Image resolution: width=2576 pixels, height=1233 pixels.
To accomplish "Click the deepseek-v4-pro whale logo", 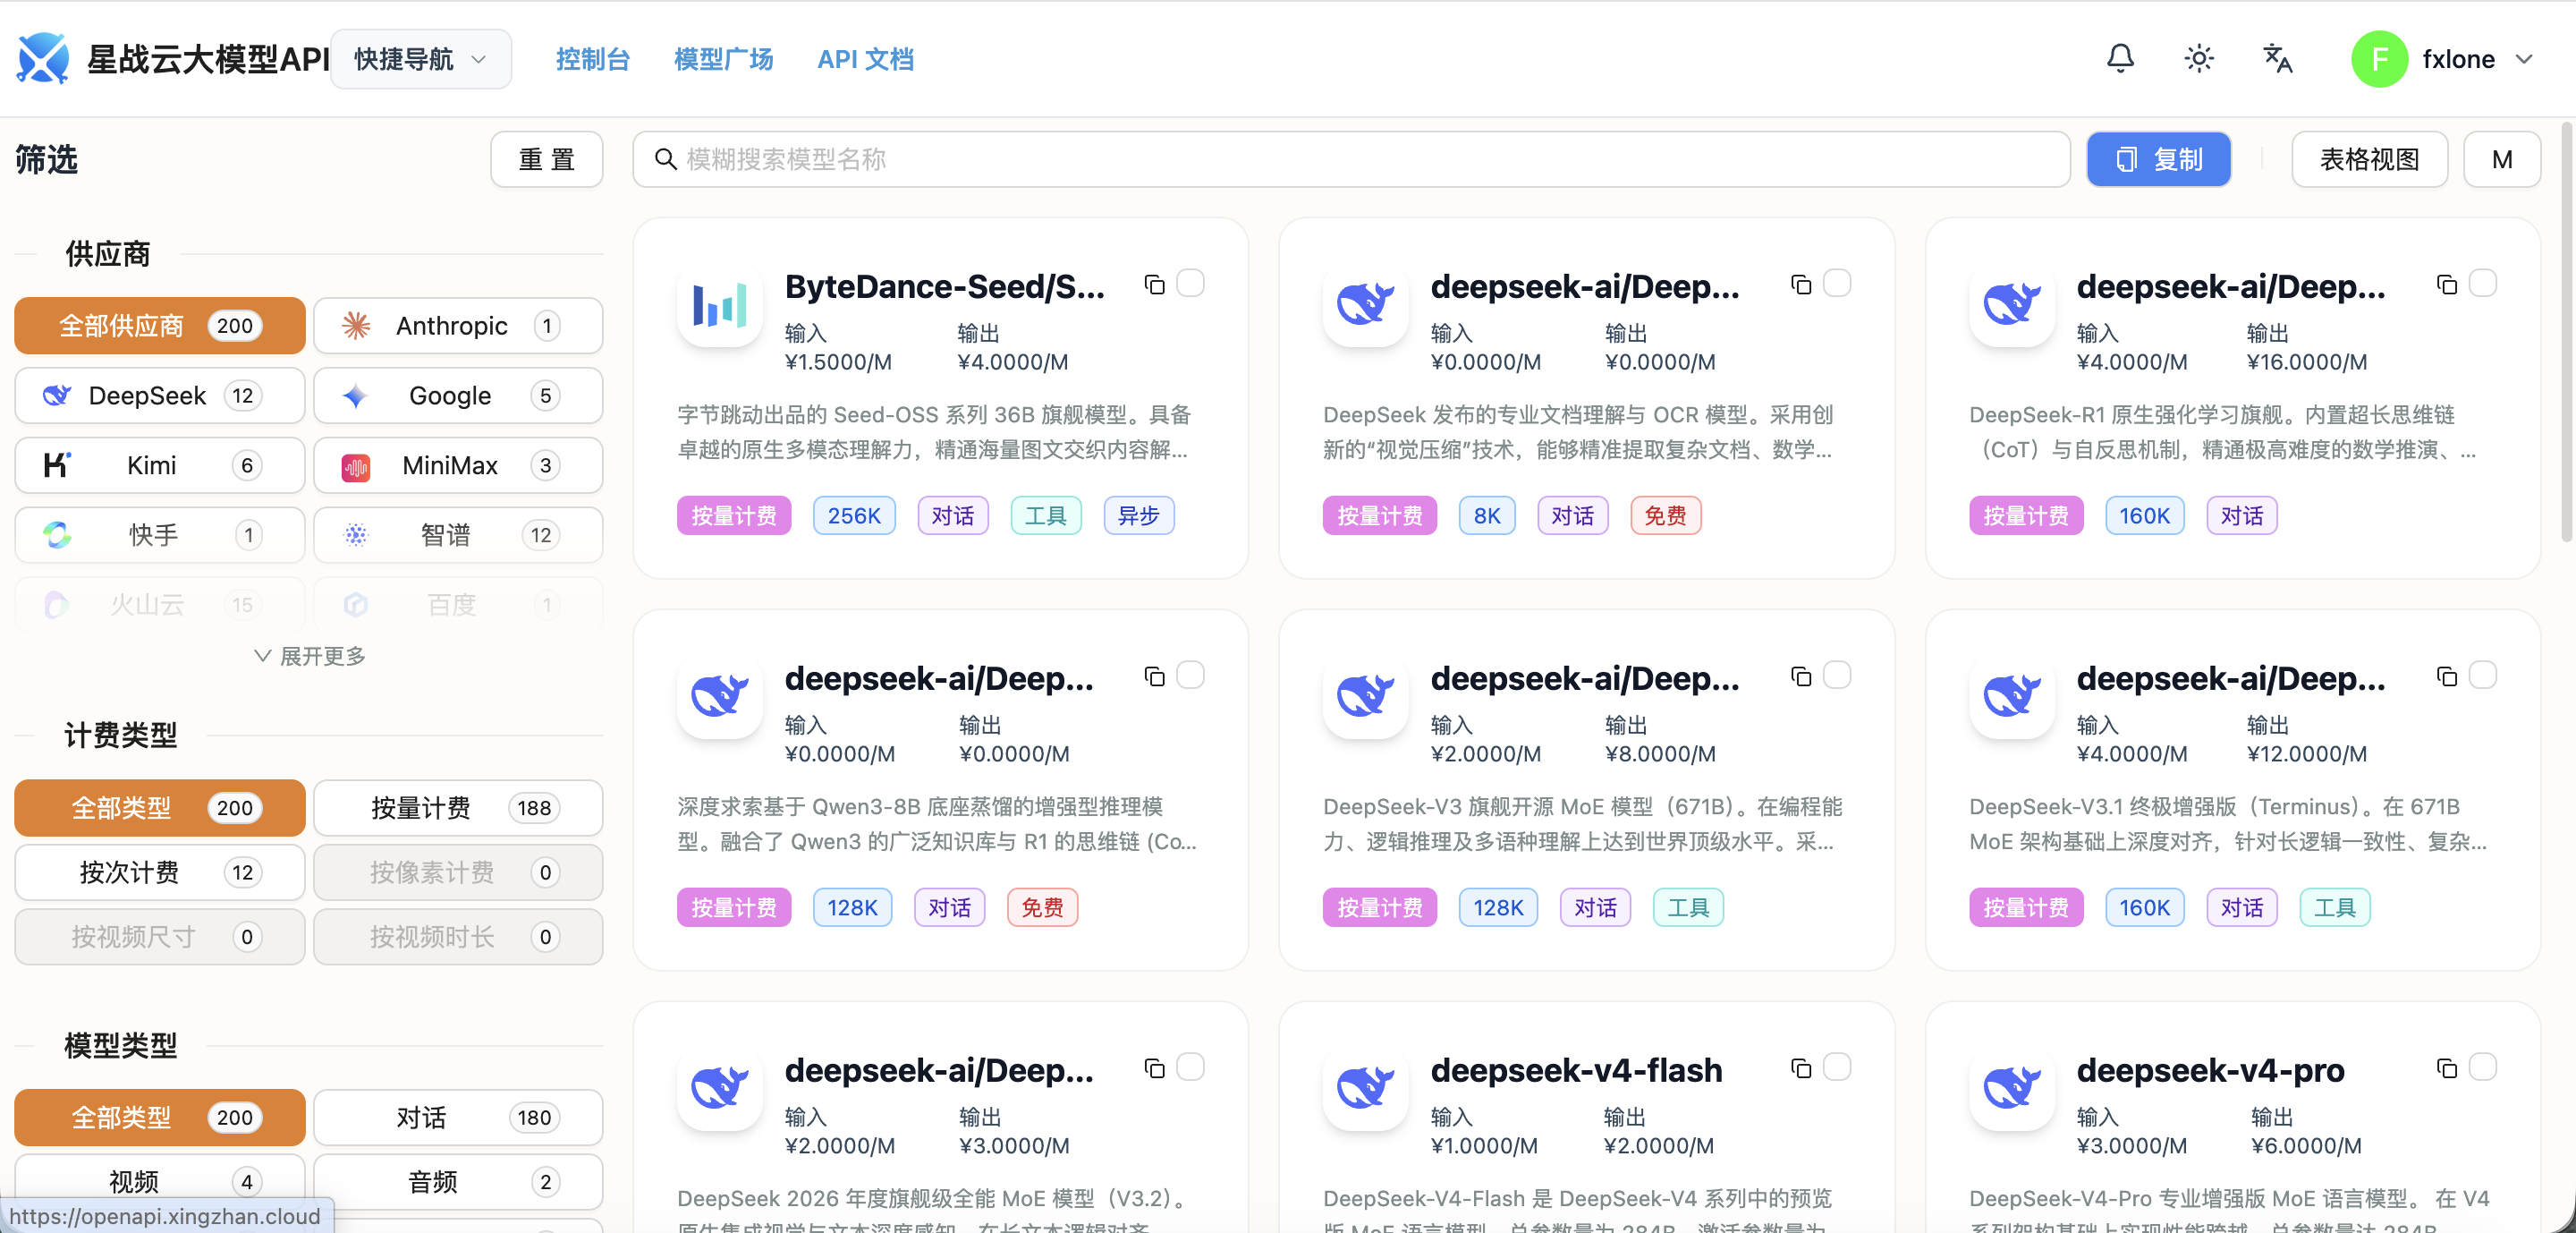I will 2012,1088.
